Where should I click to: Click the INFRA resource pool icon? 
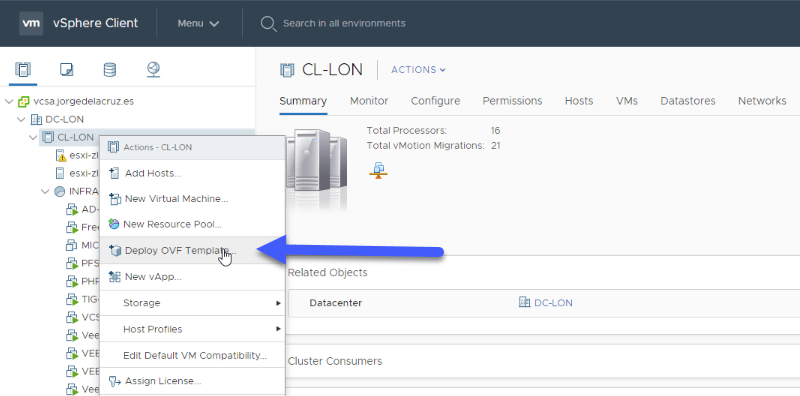(x=60, y=191)
